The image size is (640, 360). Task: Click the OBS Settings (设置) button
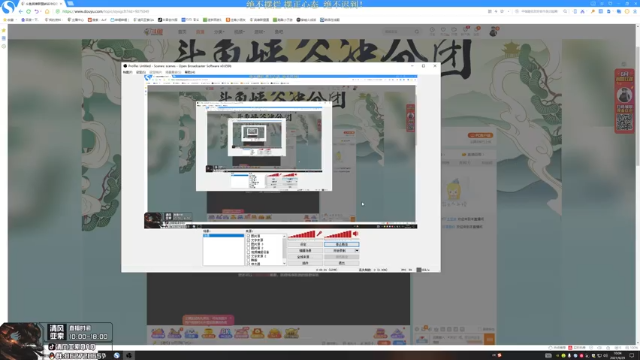305,244
